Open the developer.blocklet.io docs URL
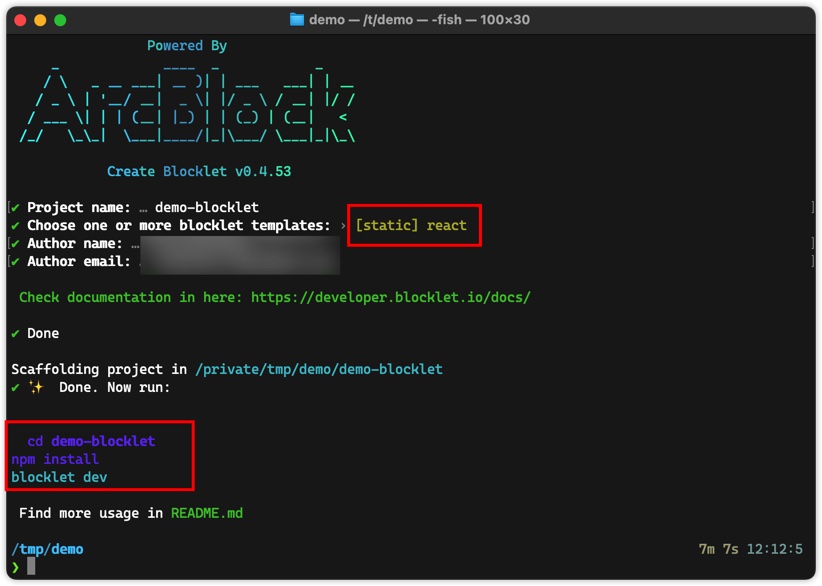 click(x=390, y=297)
